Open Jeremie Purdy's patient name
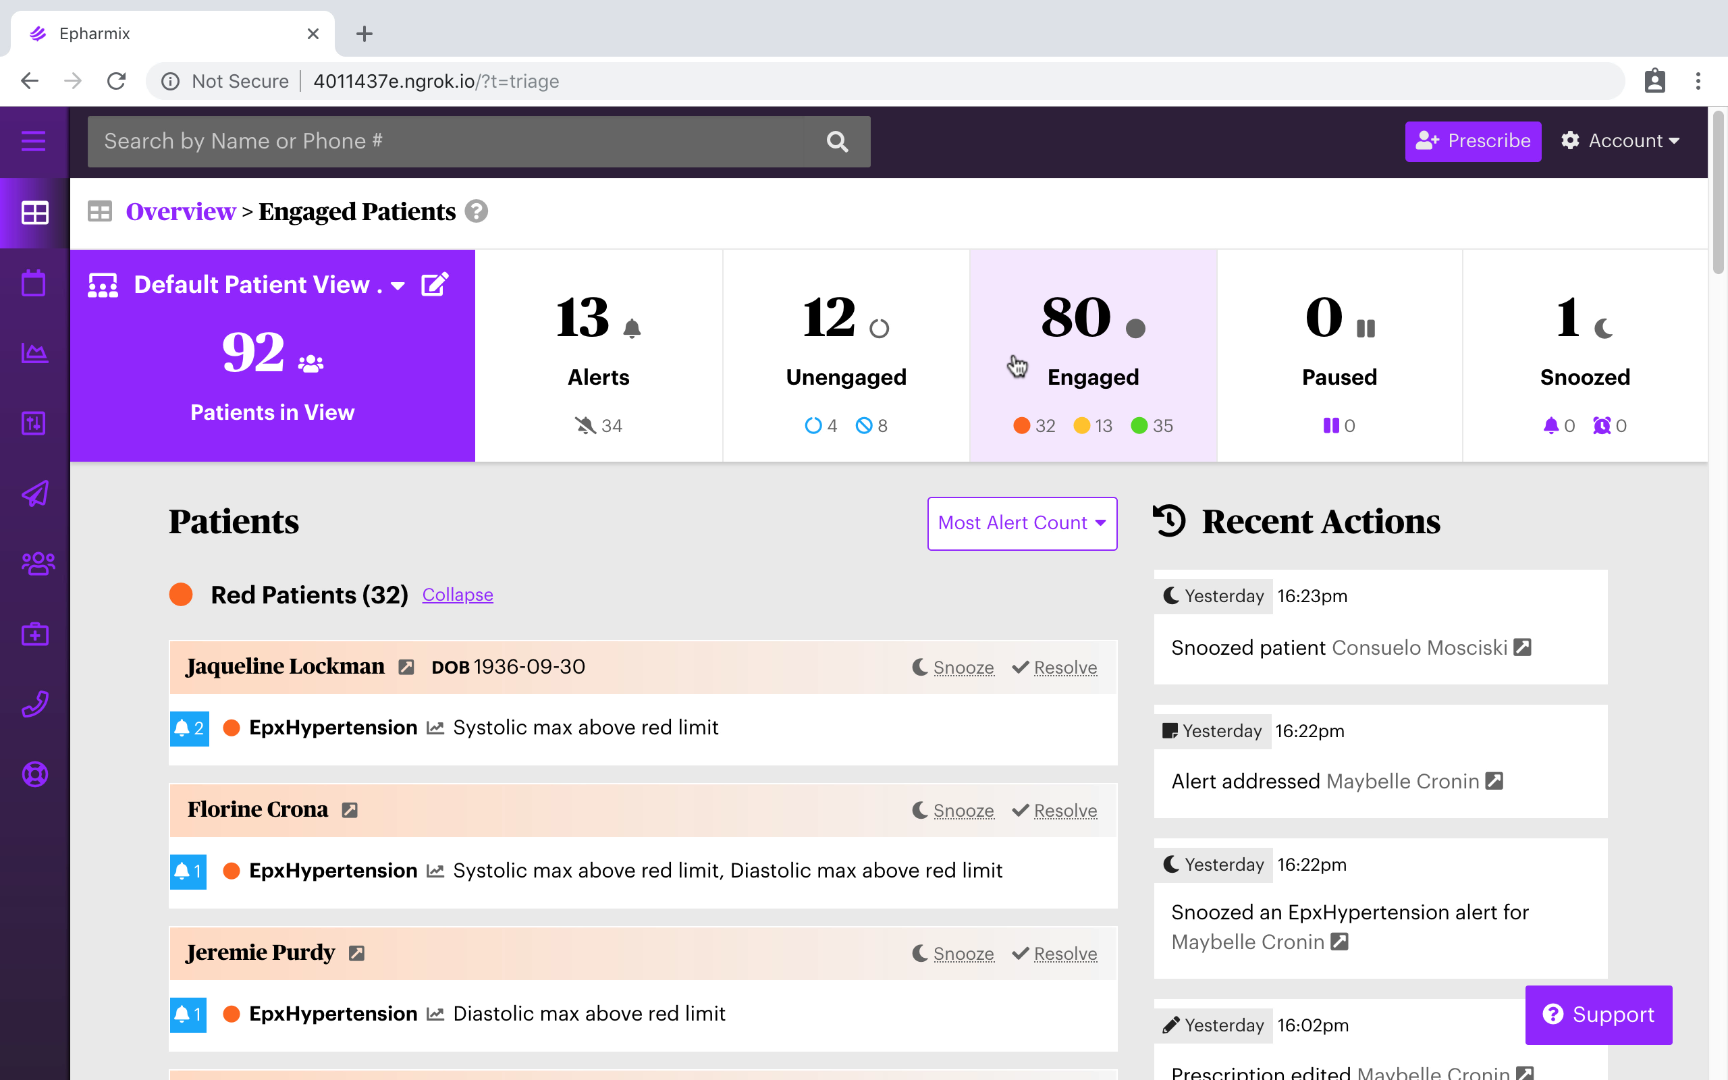 (260, 952)
